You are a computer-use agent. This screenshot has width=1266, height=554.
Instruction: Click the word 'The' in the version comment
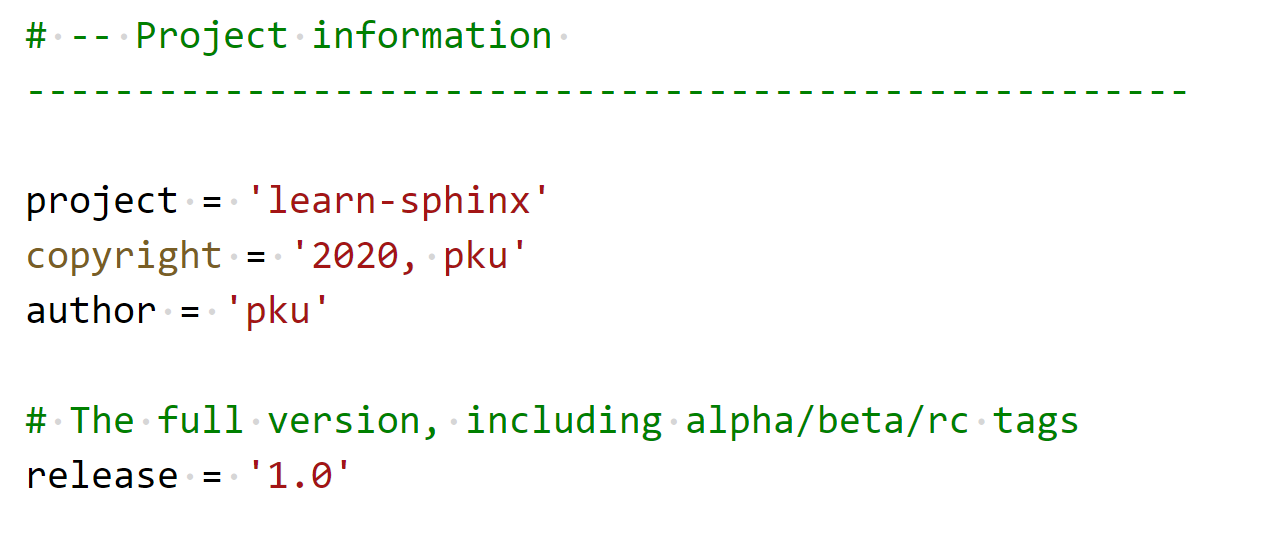102,421
